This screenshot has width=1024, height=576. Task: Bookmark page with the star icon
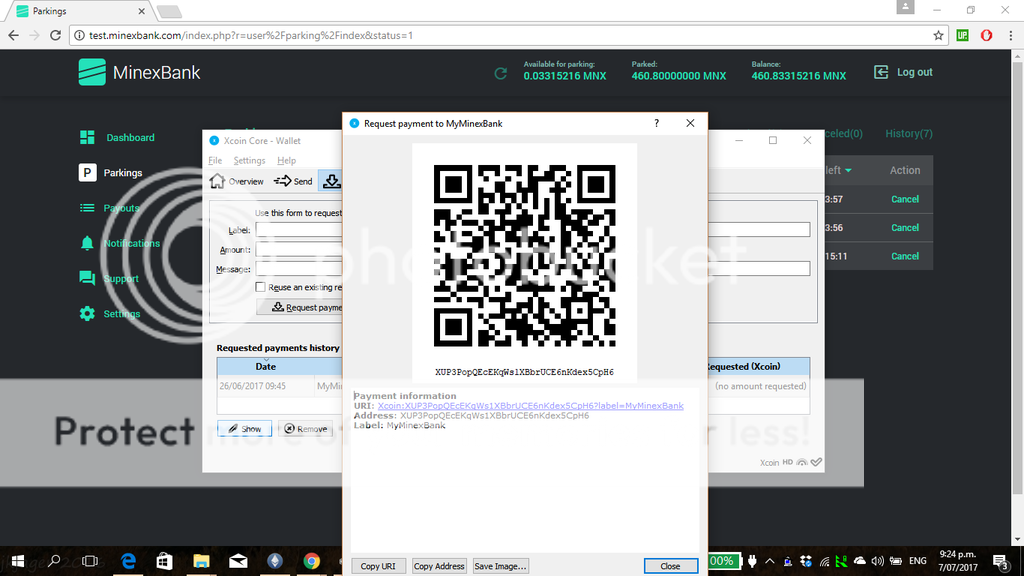938,35
